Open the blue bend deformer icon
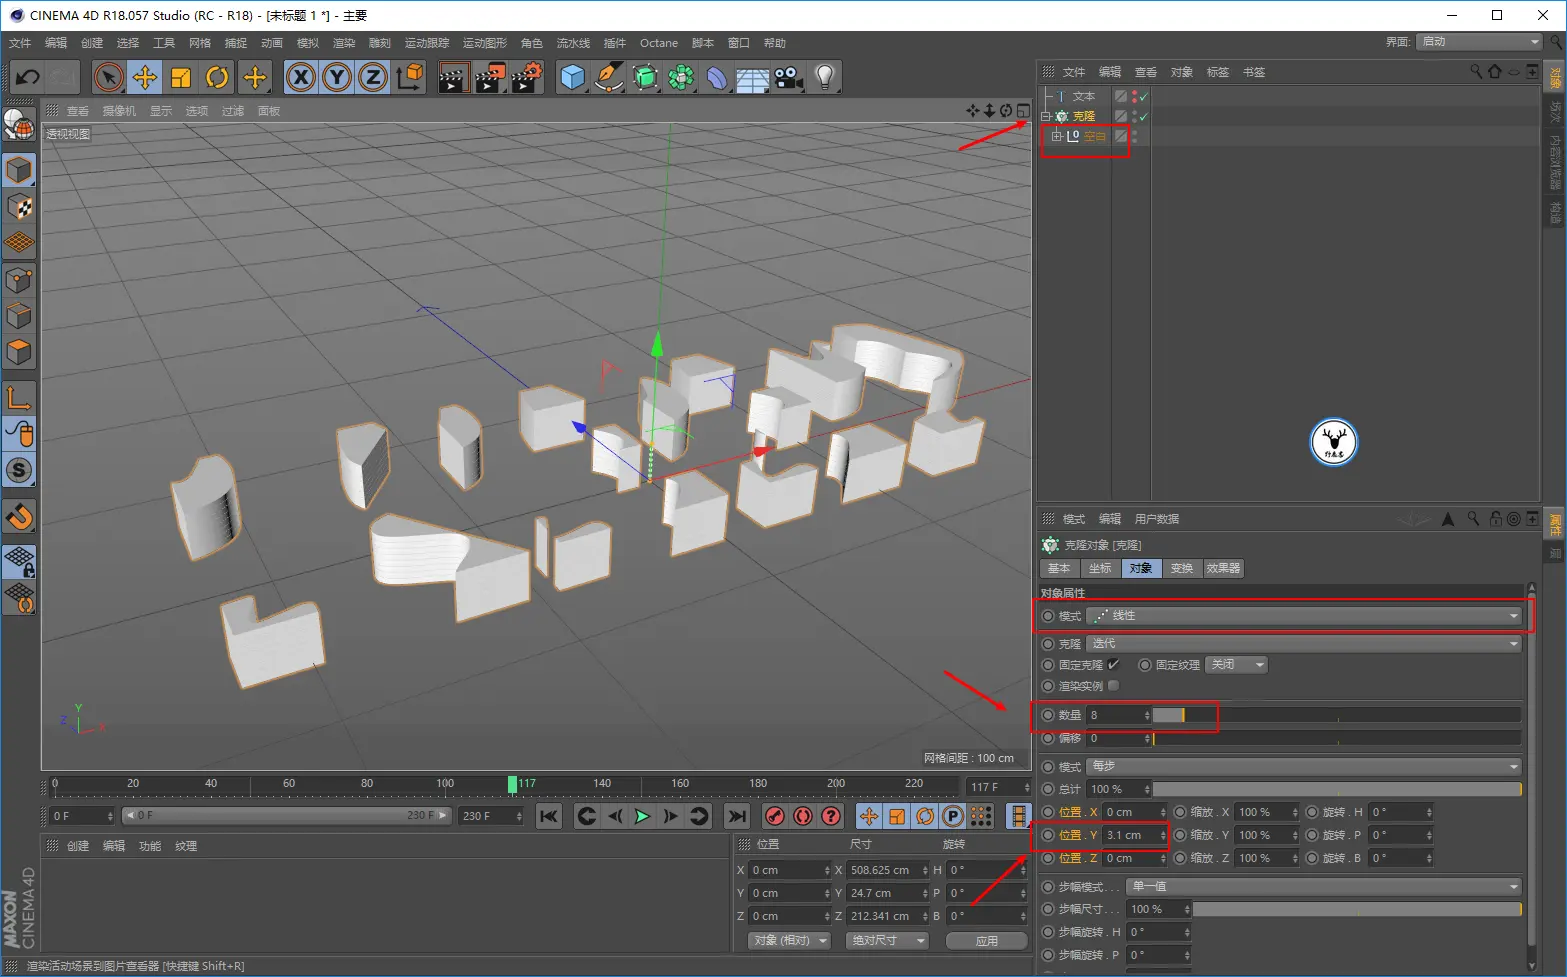The image size is (1567, 977). point(717,77)
